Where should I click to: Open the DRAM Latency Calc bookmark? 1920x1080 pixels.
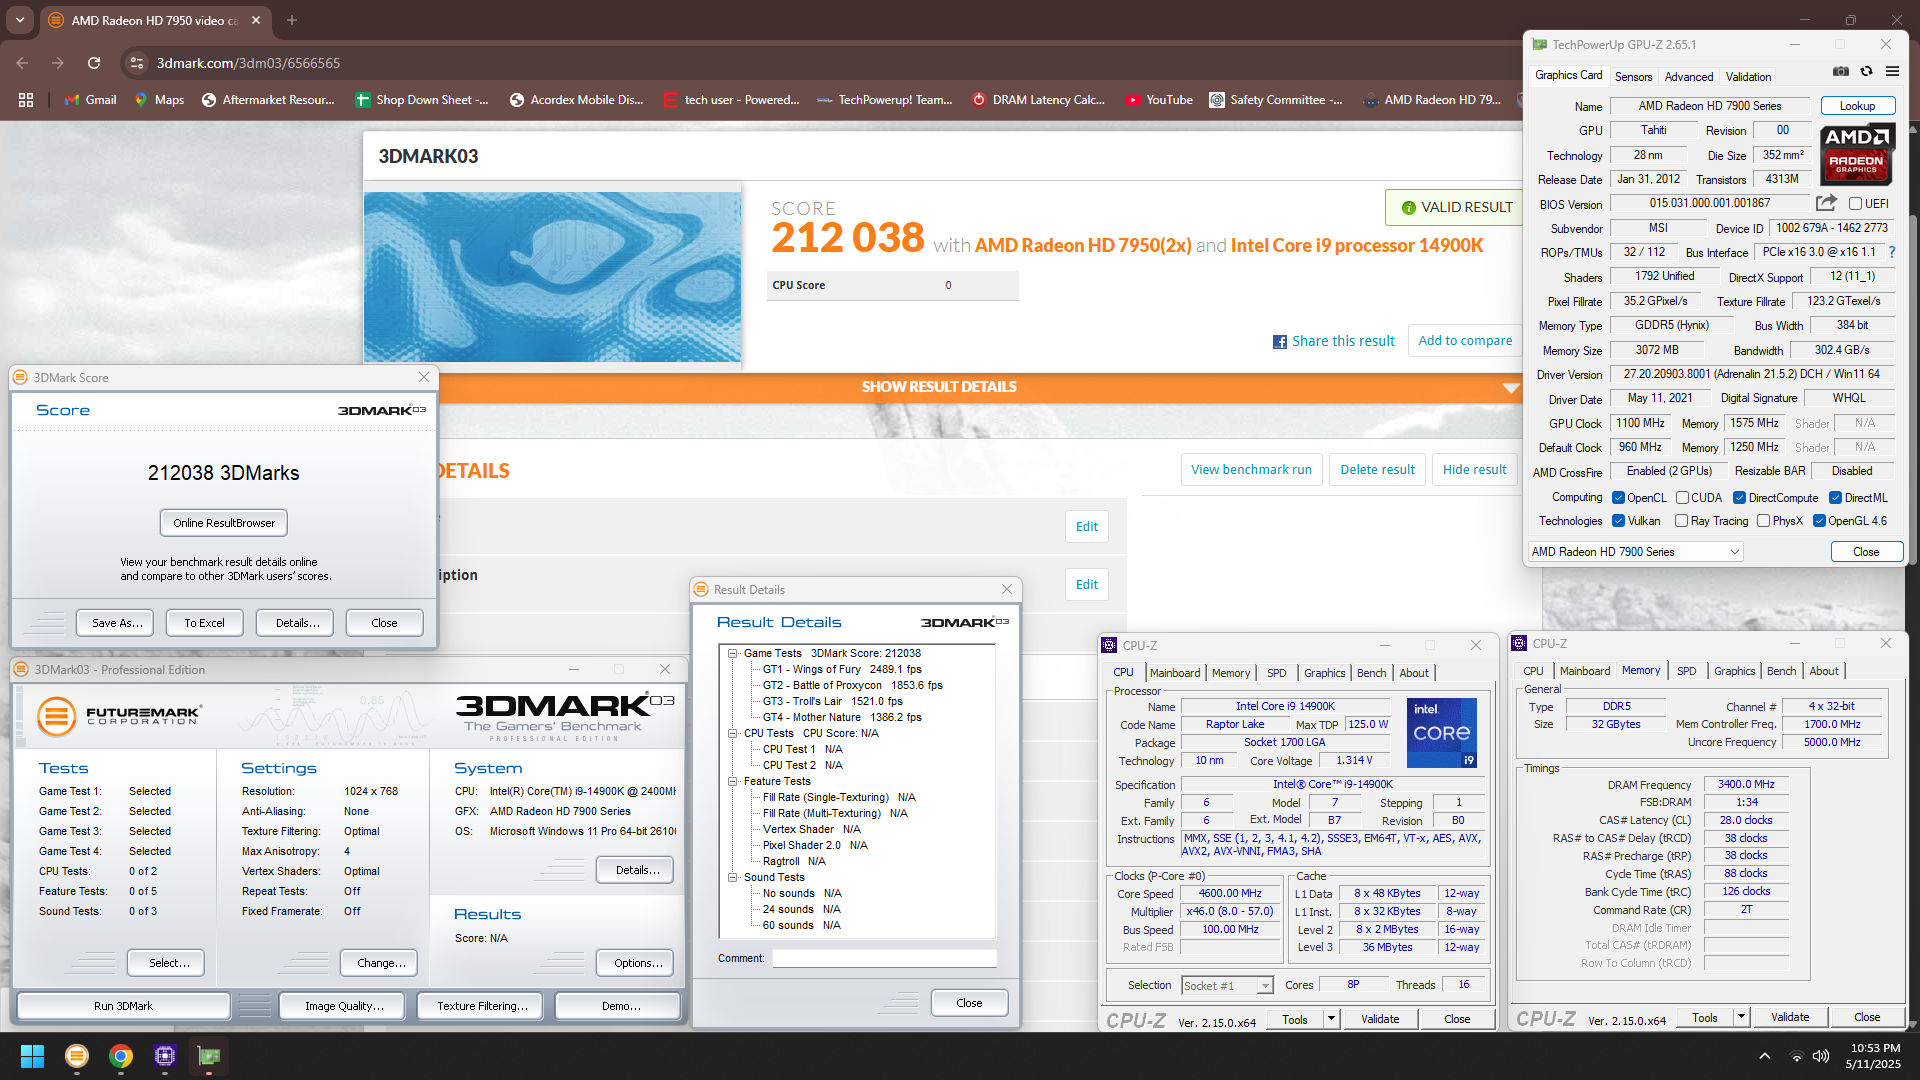(1038, 100)
